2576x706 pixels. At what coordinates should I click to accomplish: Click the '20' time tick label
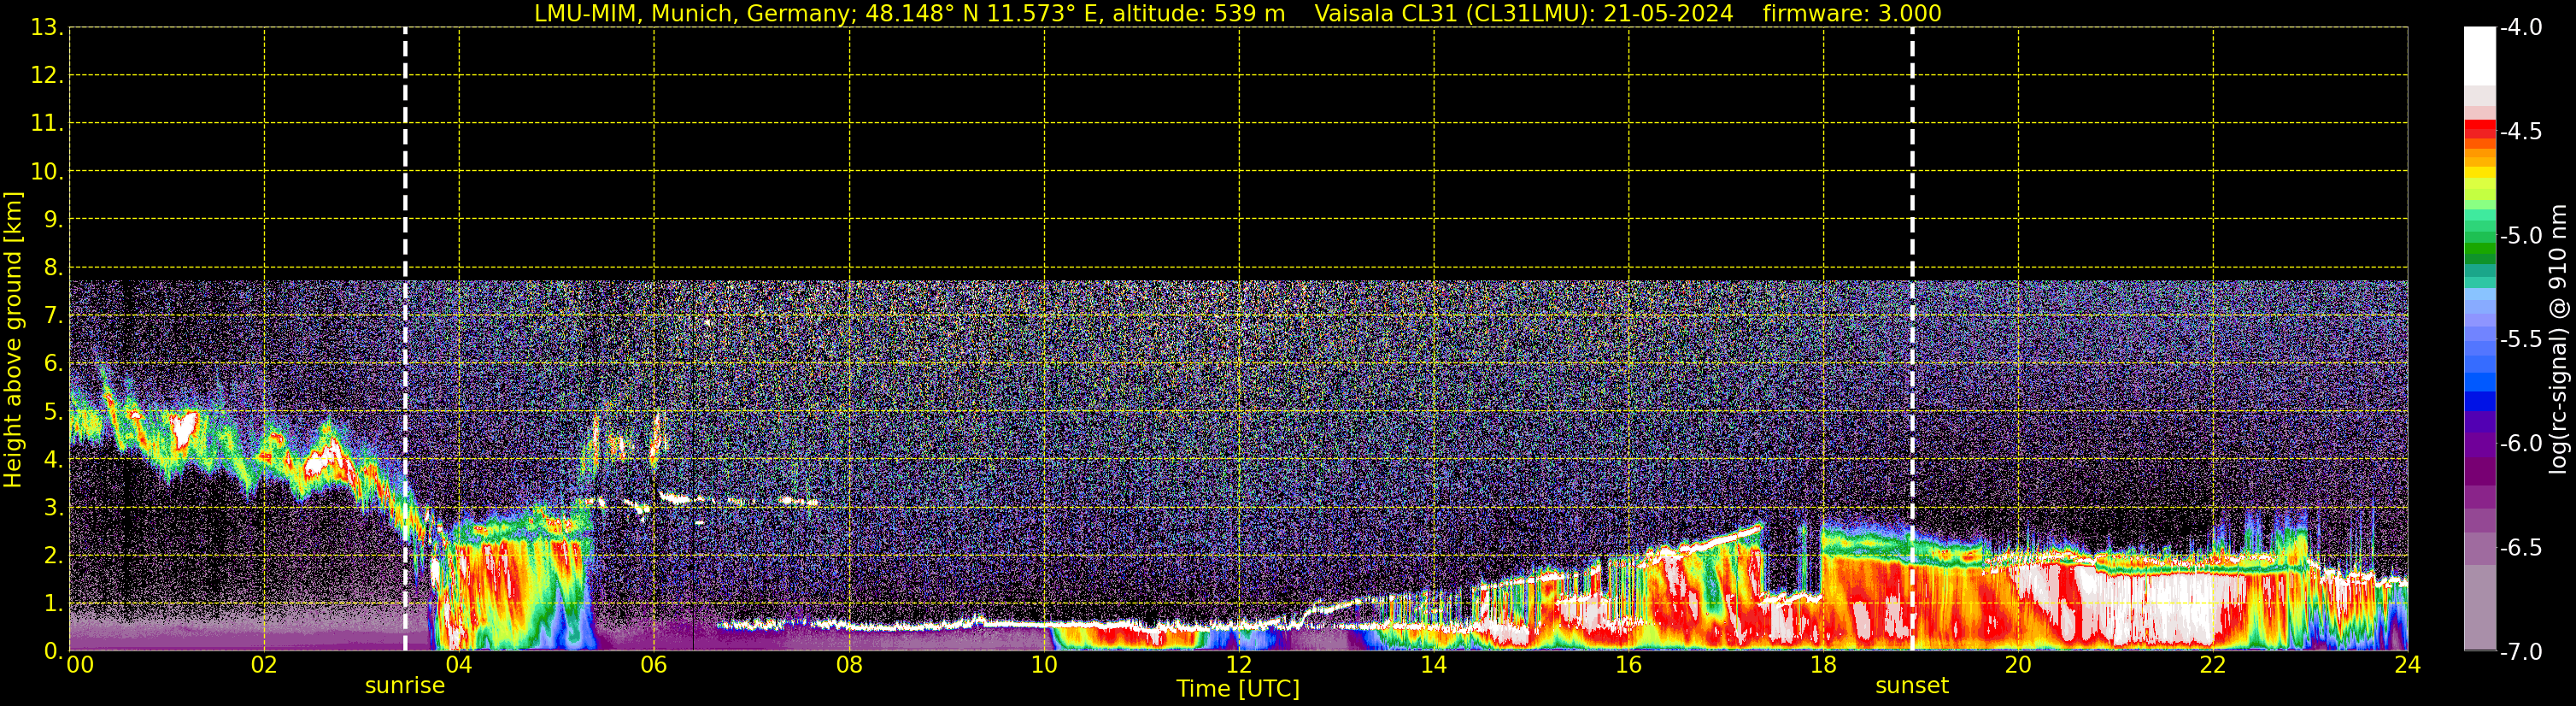click(2018, 665)
